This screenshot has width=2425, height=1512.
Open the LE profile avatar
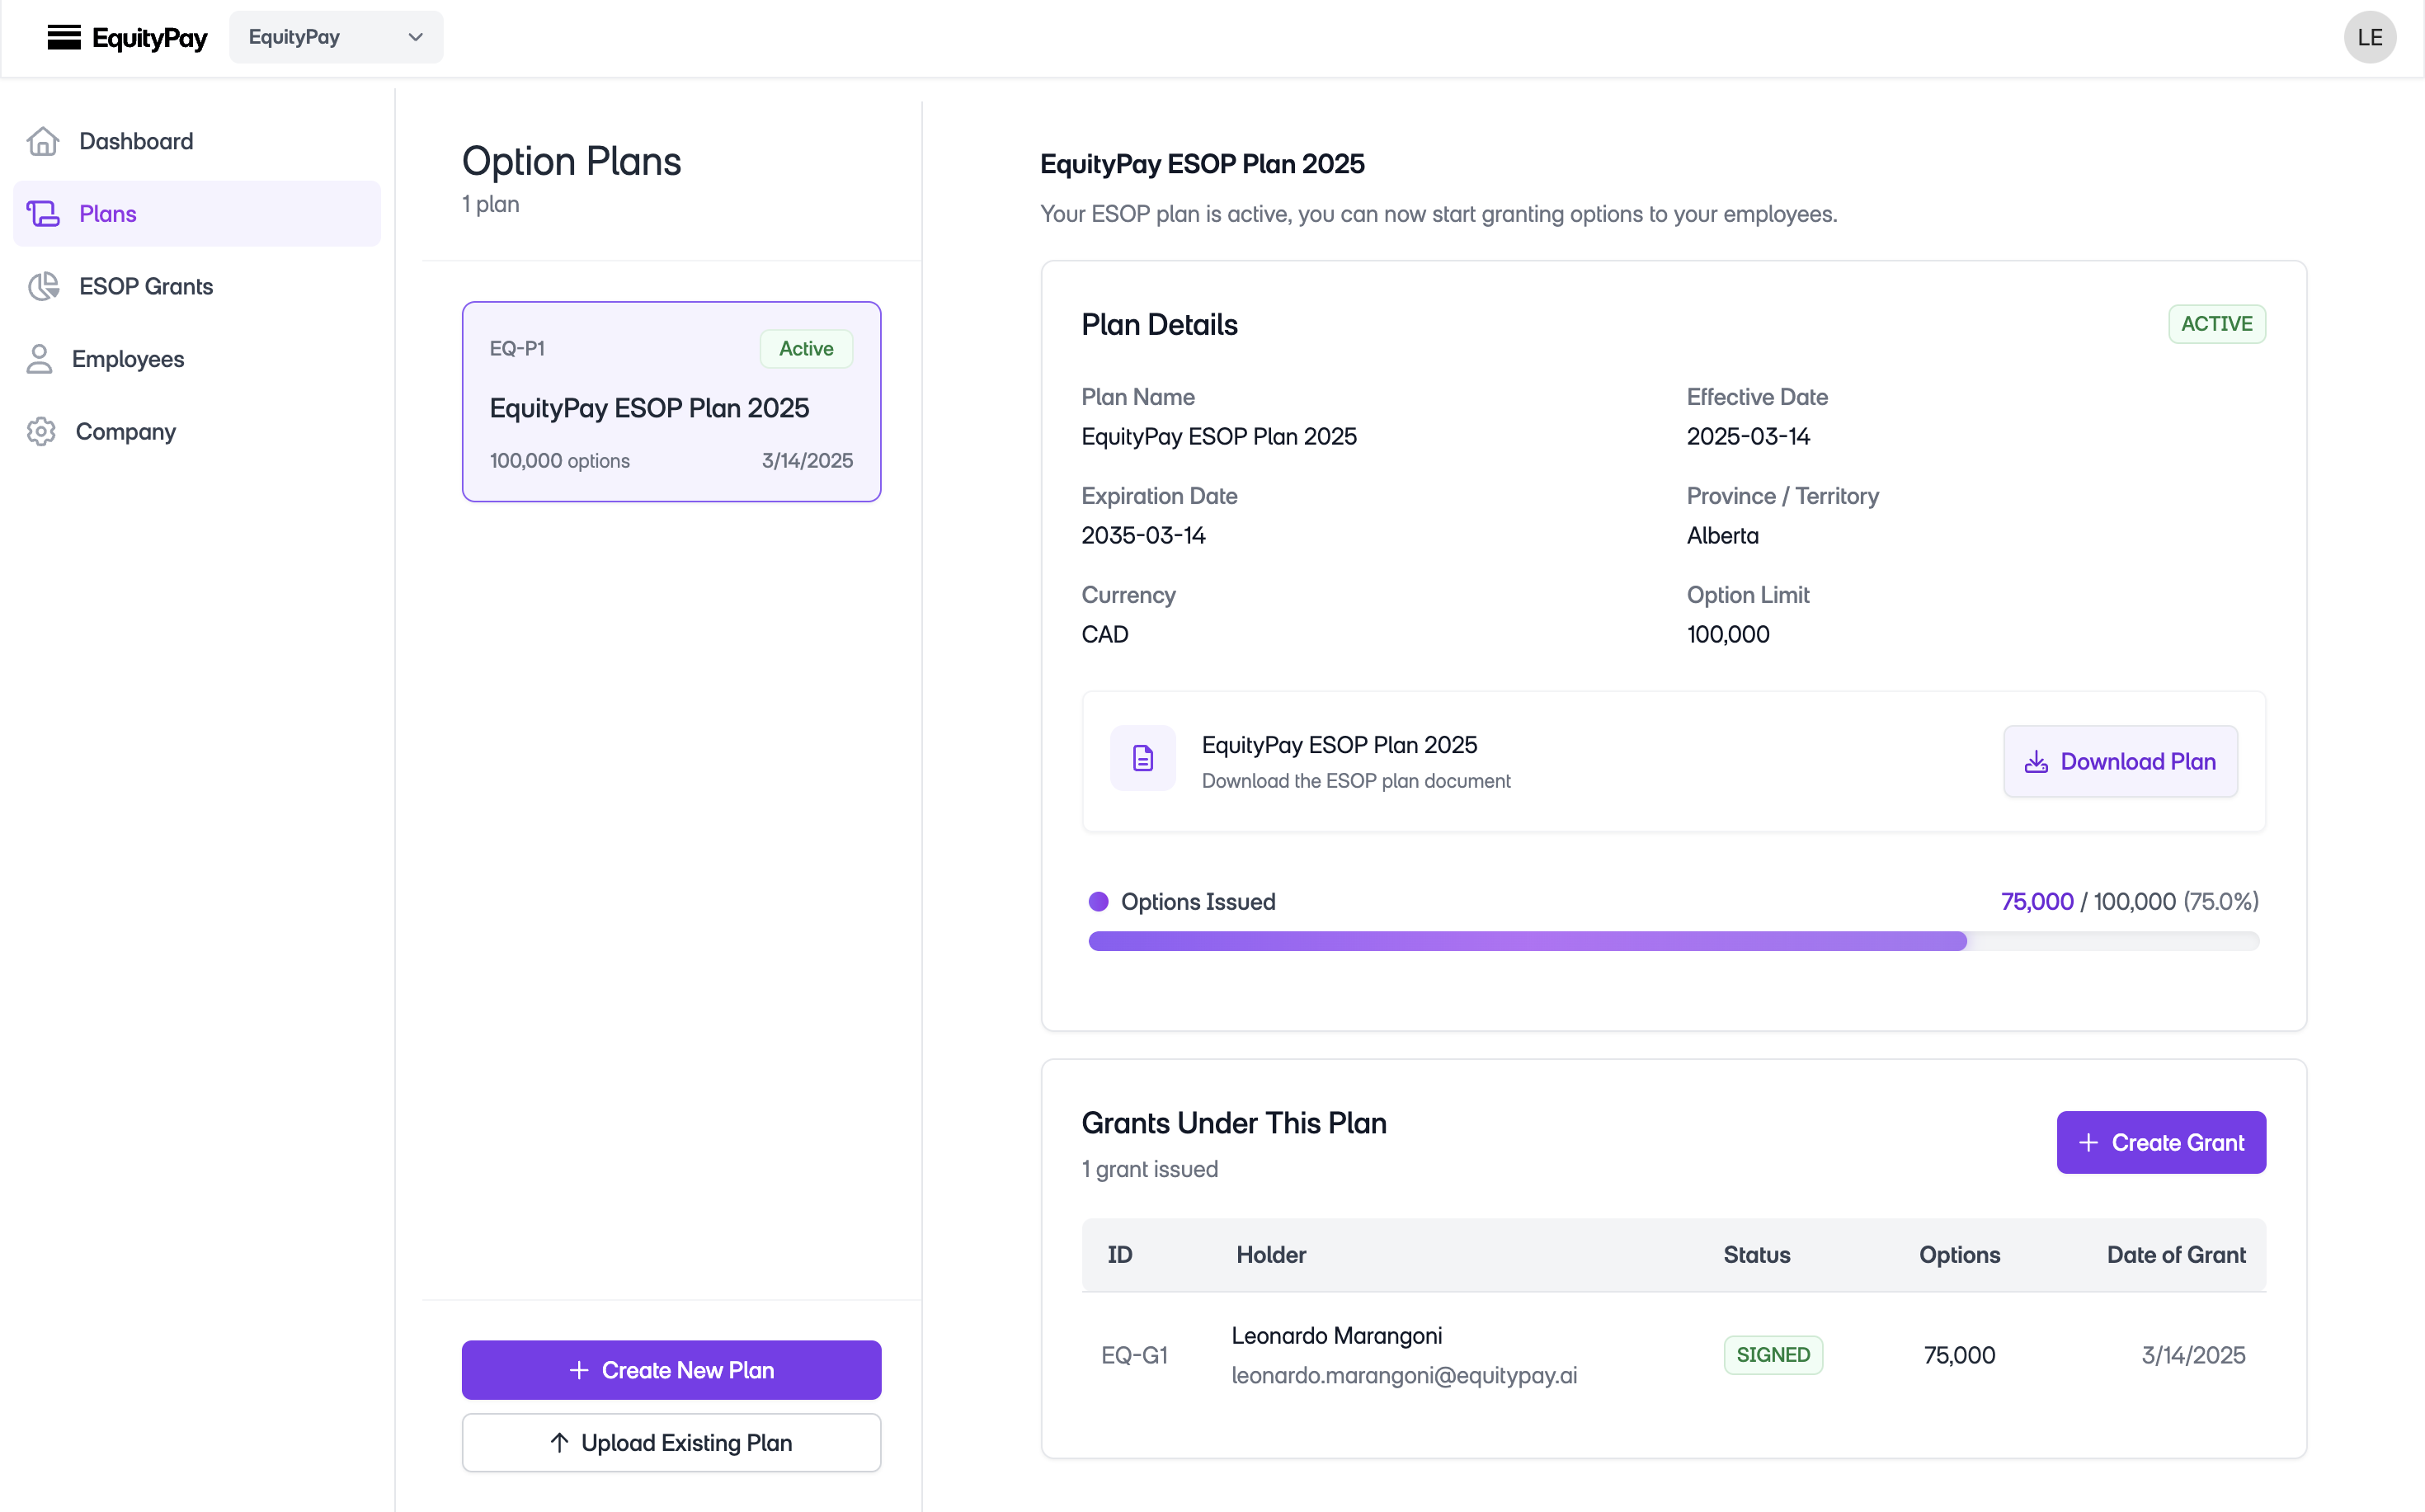[x=2370, y=37]
